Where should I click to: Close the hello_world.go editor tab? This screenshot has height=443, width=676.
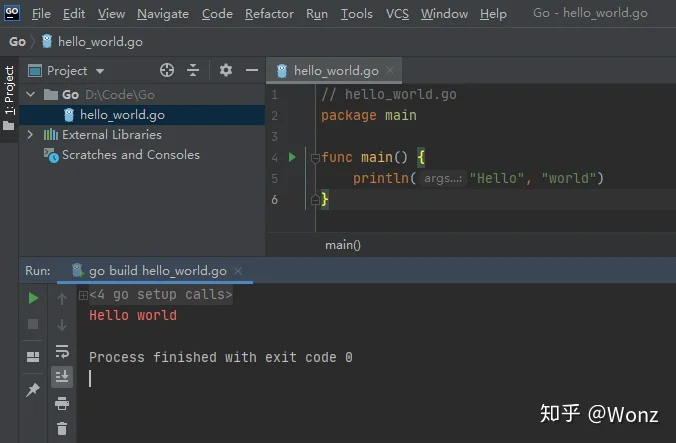point(390,70)
